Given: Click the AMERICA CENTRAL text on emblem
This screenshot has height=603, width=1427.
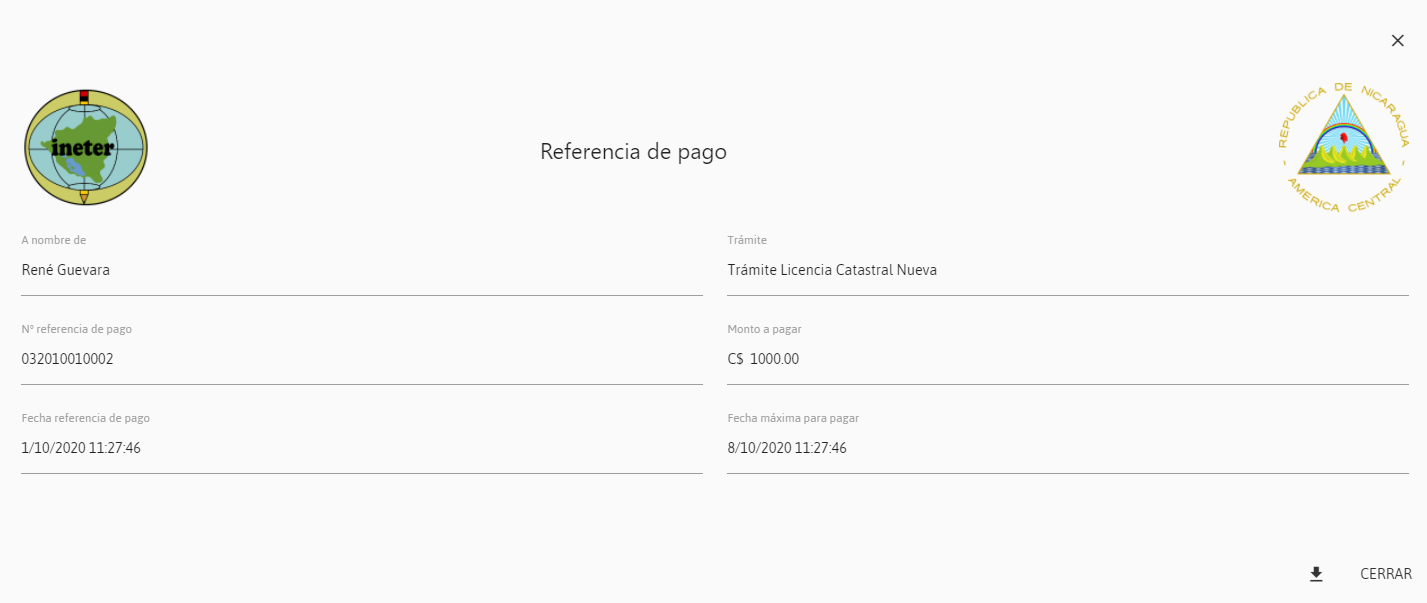Looking at the screenshot, I should coord(1343,198).
